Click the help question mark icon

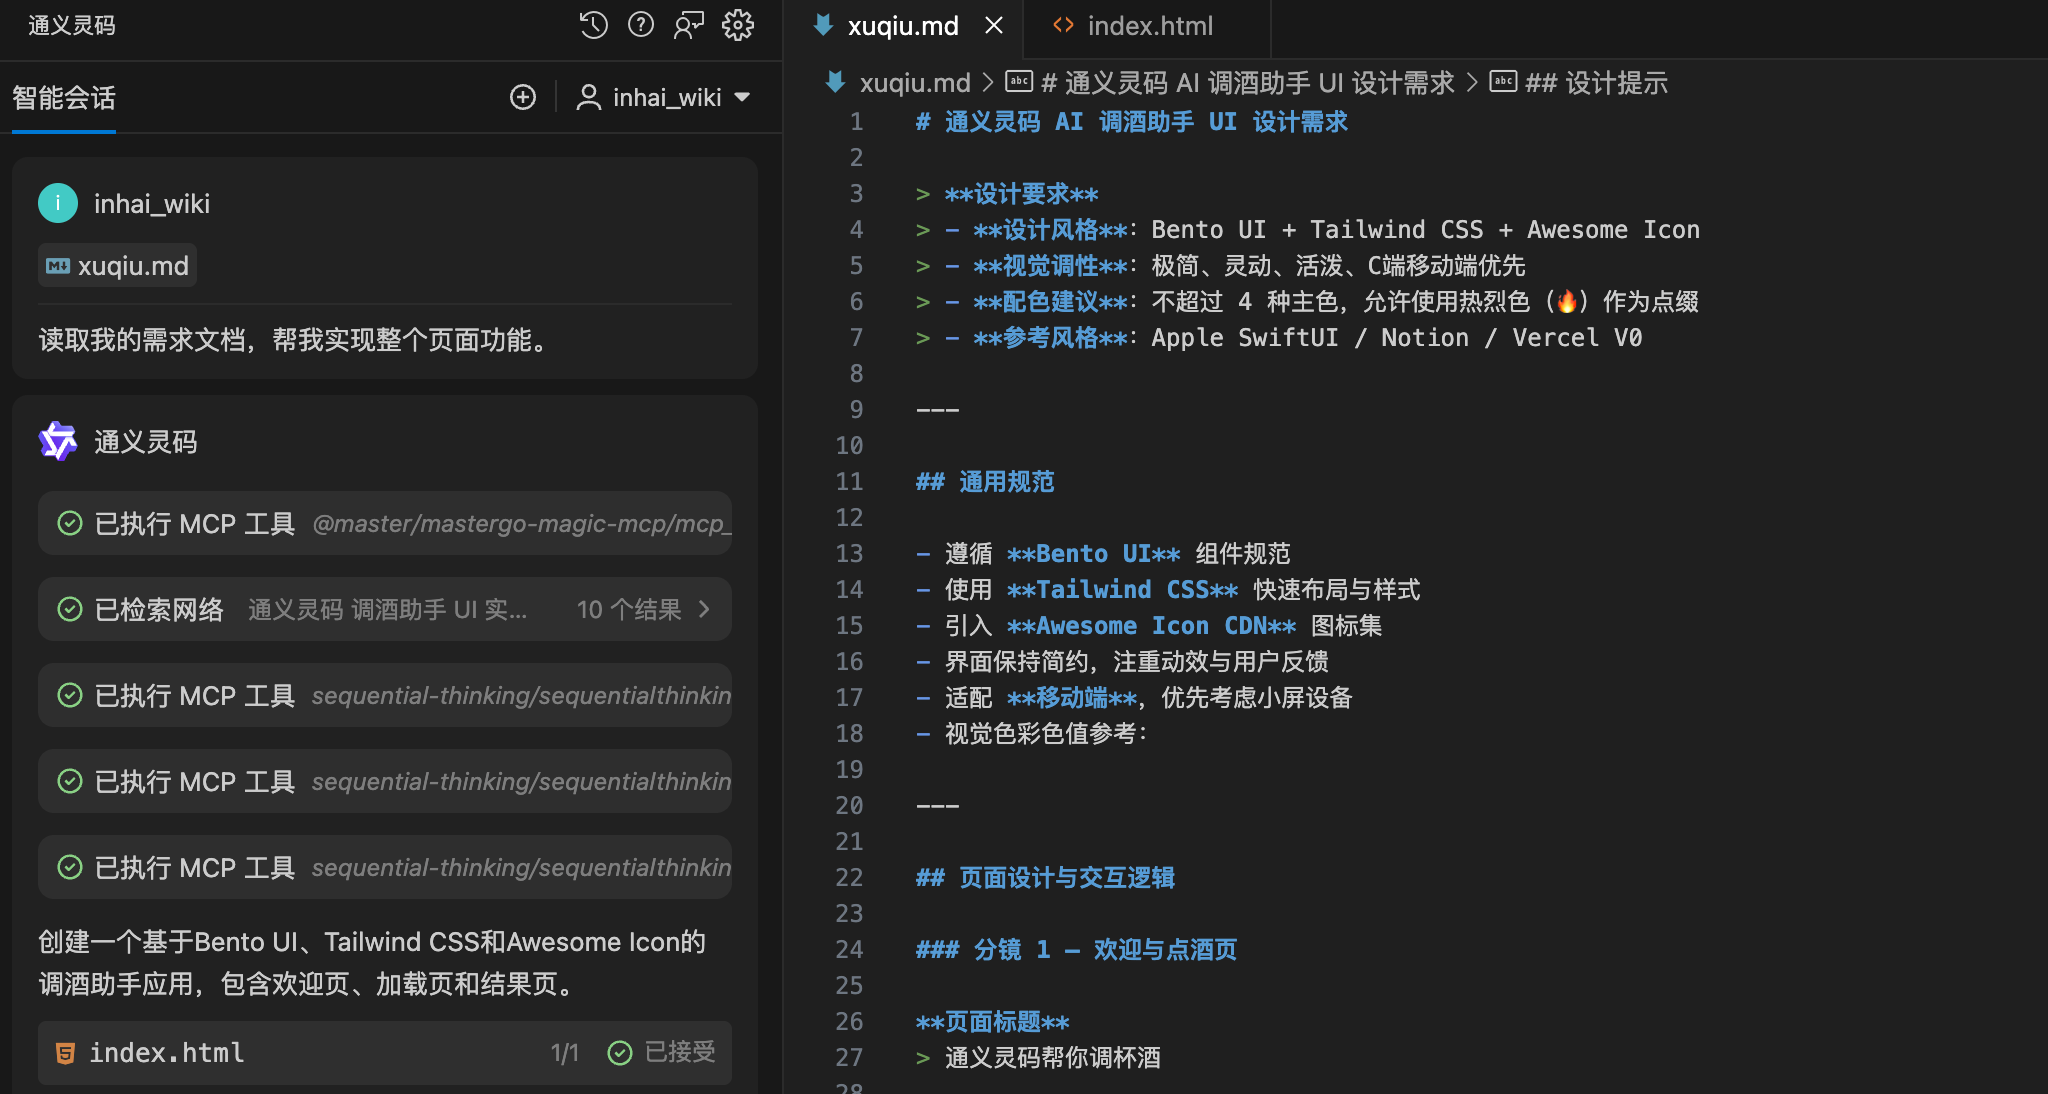[x=641, y=25]
